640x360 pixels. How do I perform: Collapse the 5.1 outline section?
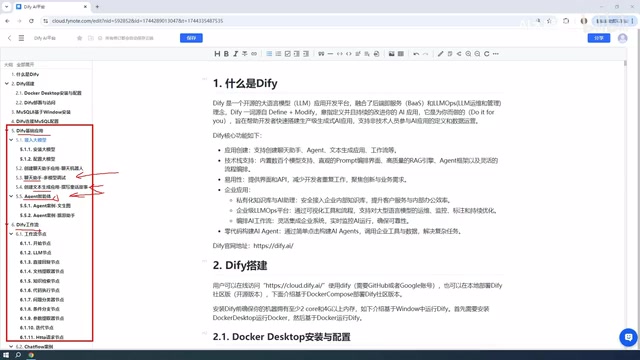pos(11,140)
